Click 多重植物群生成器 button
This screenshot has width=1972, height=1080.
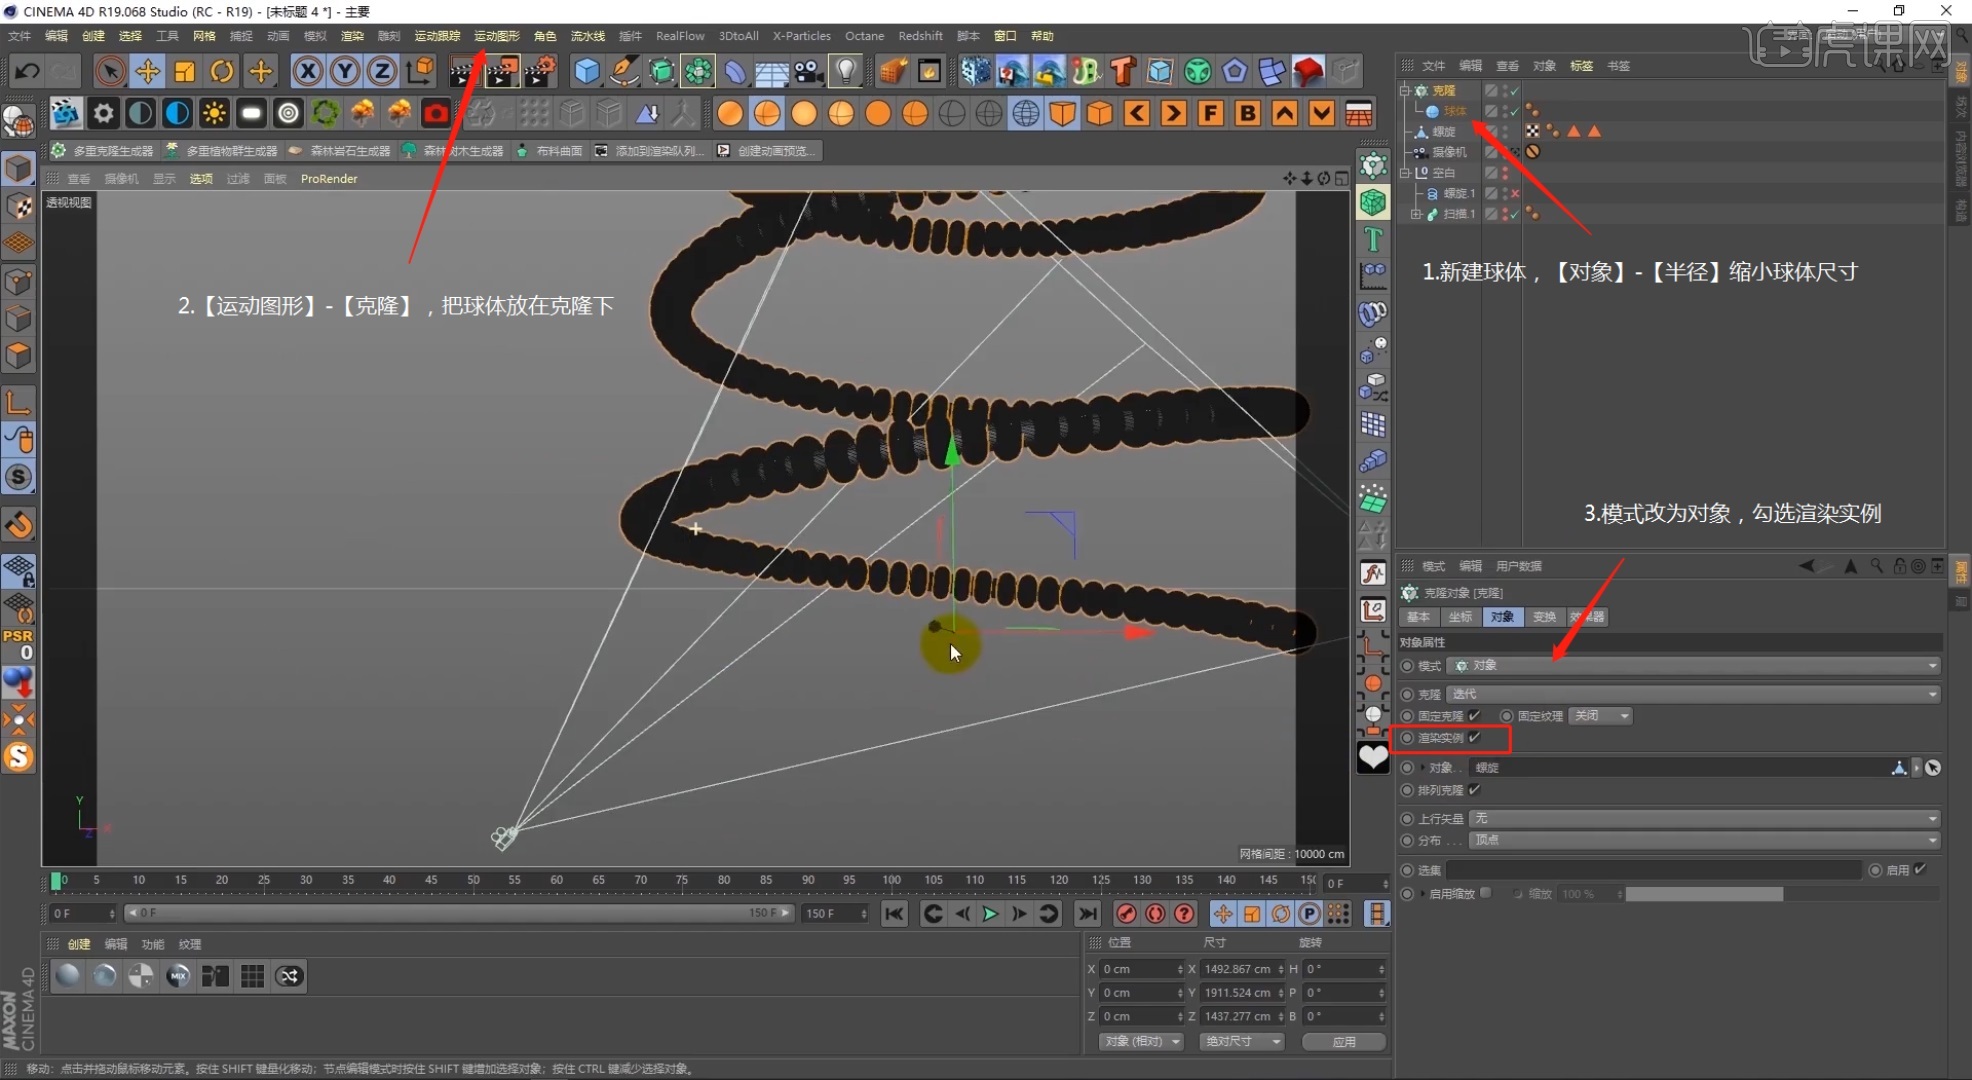tap(222, 151)
